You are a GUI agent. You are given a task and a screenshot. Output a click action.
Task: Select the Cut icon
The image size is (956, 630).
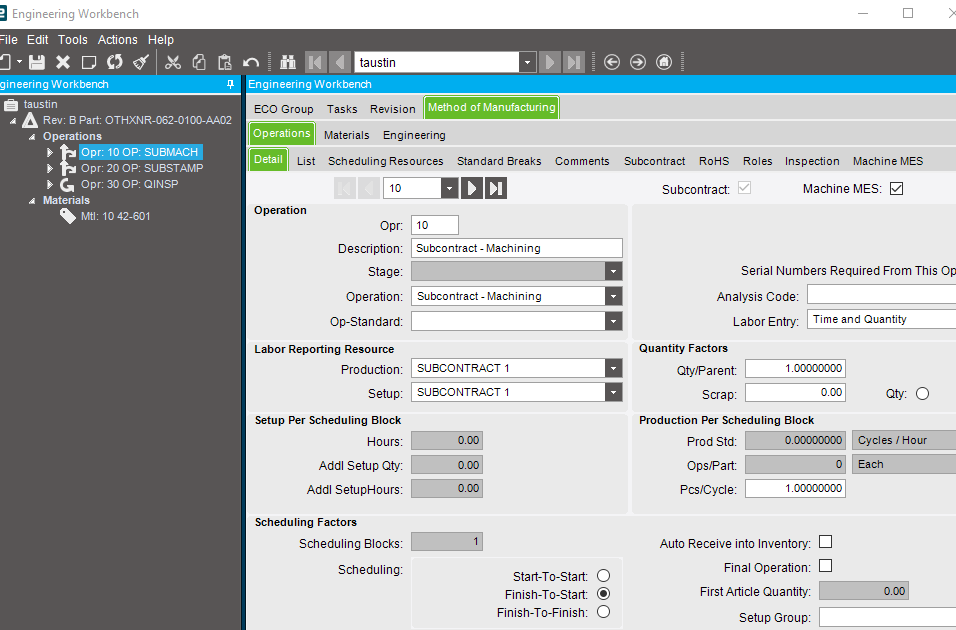point(172,62)
